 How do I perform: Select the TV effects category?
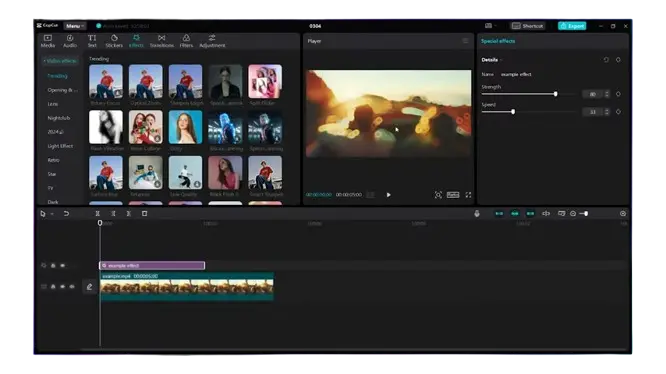tap(51, 188)
